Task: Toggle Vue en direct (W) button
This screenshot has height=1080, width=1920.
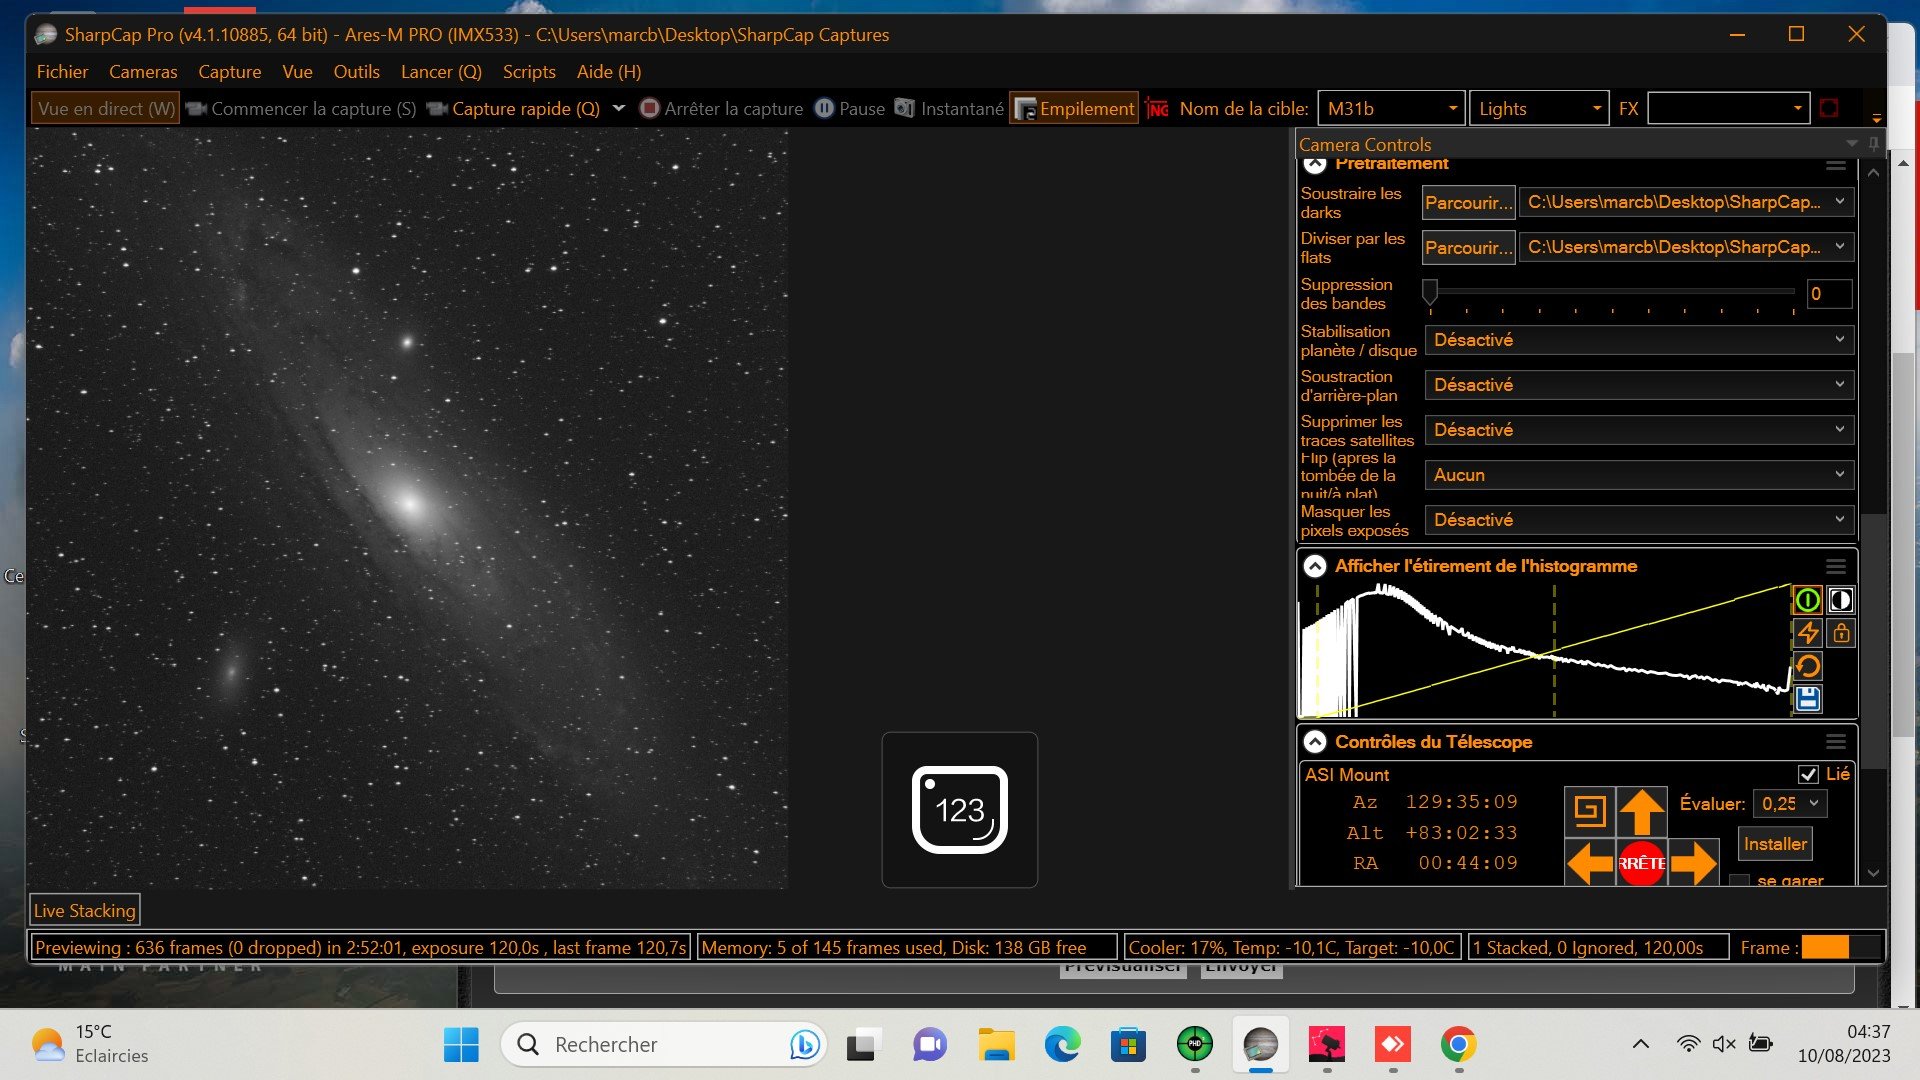Action: 106,109
